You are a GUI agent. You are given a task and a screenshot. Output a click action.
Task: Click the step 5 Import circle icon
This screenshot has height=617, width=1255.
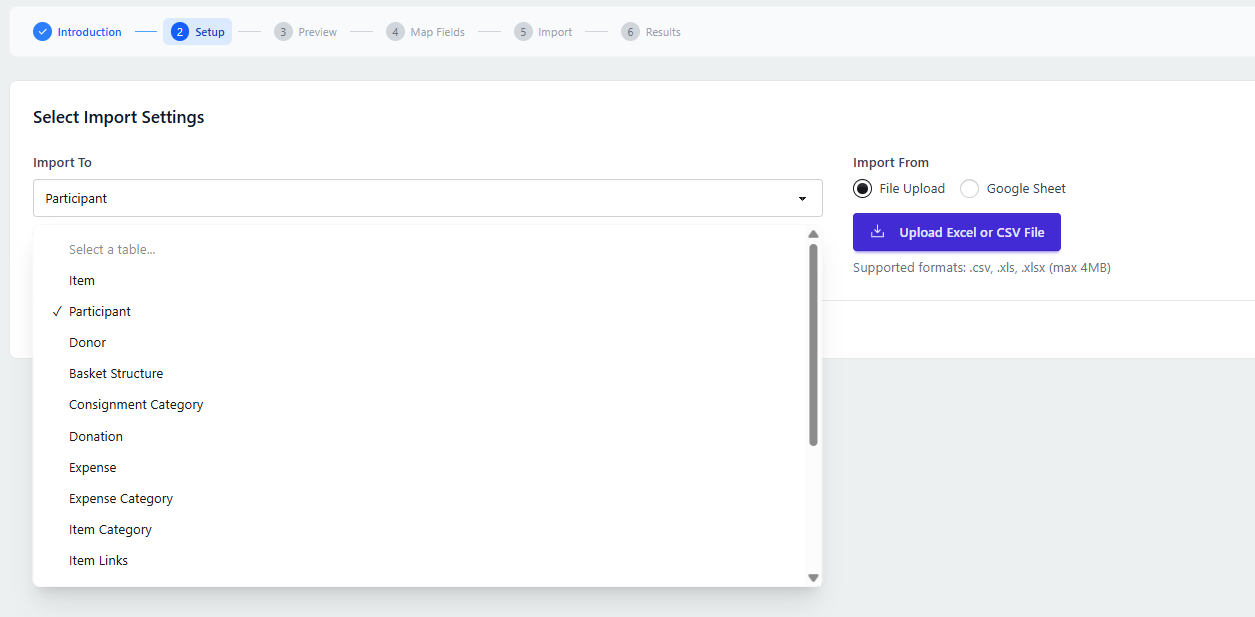(522, 31)
